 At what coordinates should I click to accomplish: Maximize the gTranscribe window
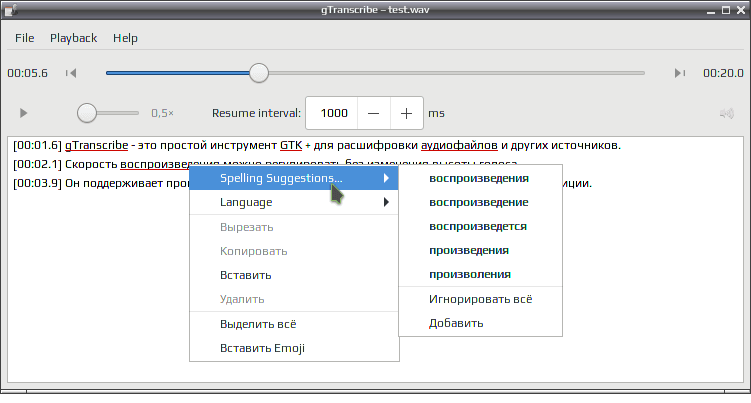click(x=726, y=10)
